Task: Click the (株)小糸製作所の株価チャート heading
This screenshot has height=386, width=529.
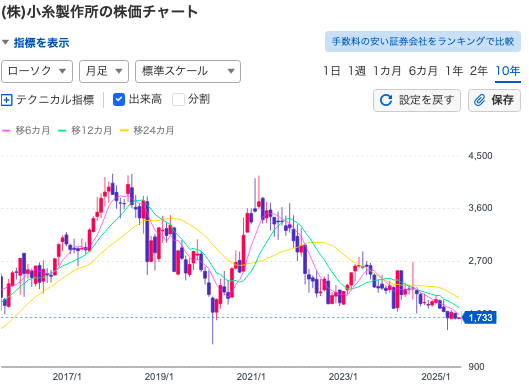Action: coord(100,12)
